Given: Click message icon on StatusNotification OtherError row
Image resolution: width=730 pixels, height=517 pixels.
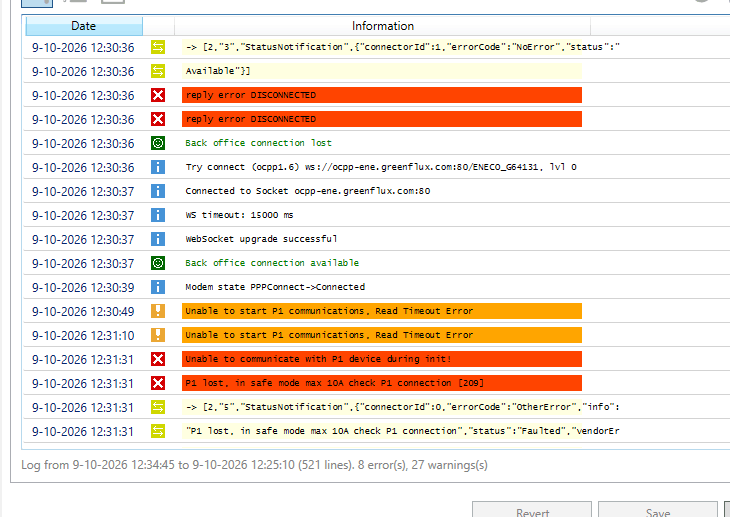Looking at the screenshot, I should coord(158,407).
